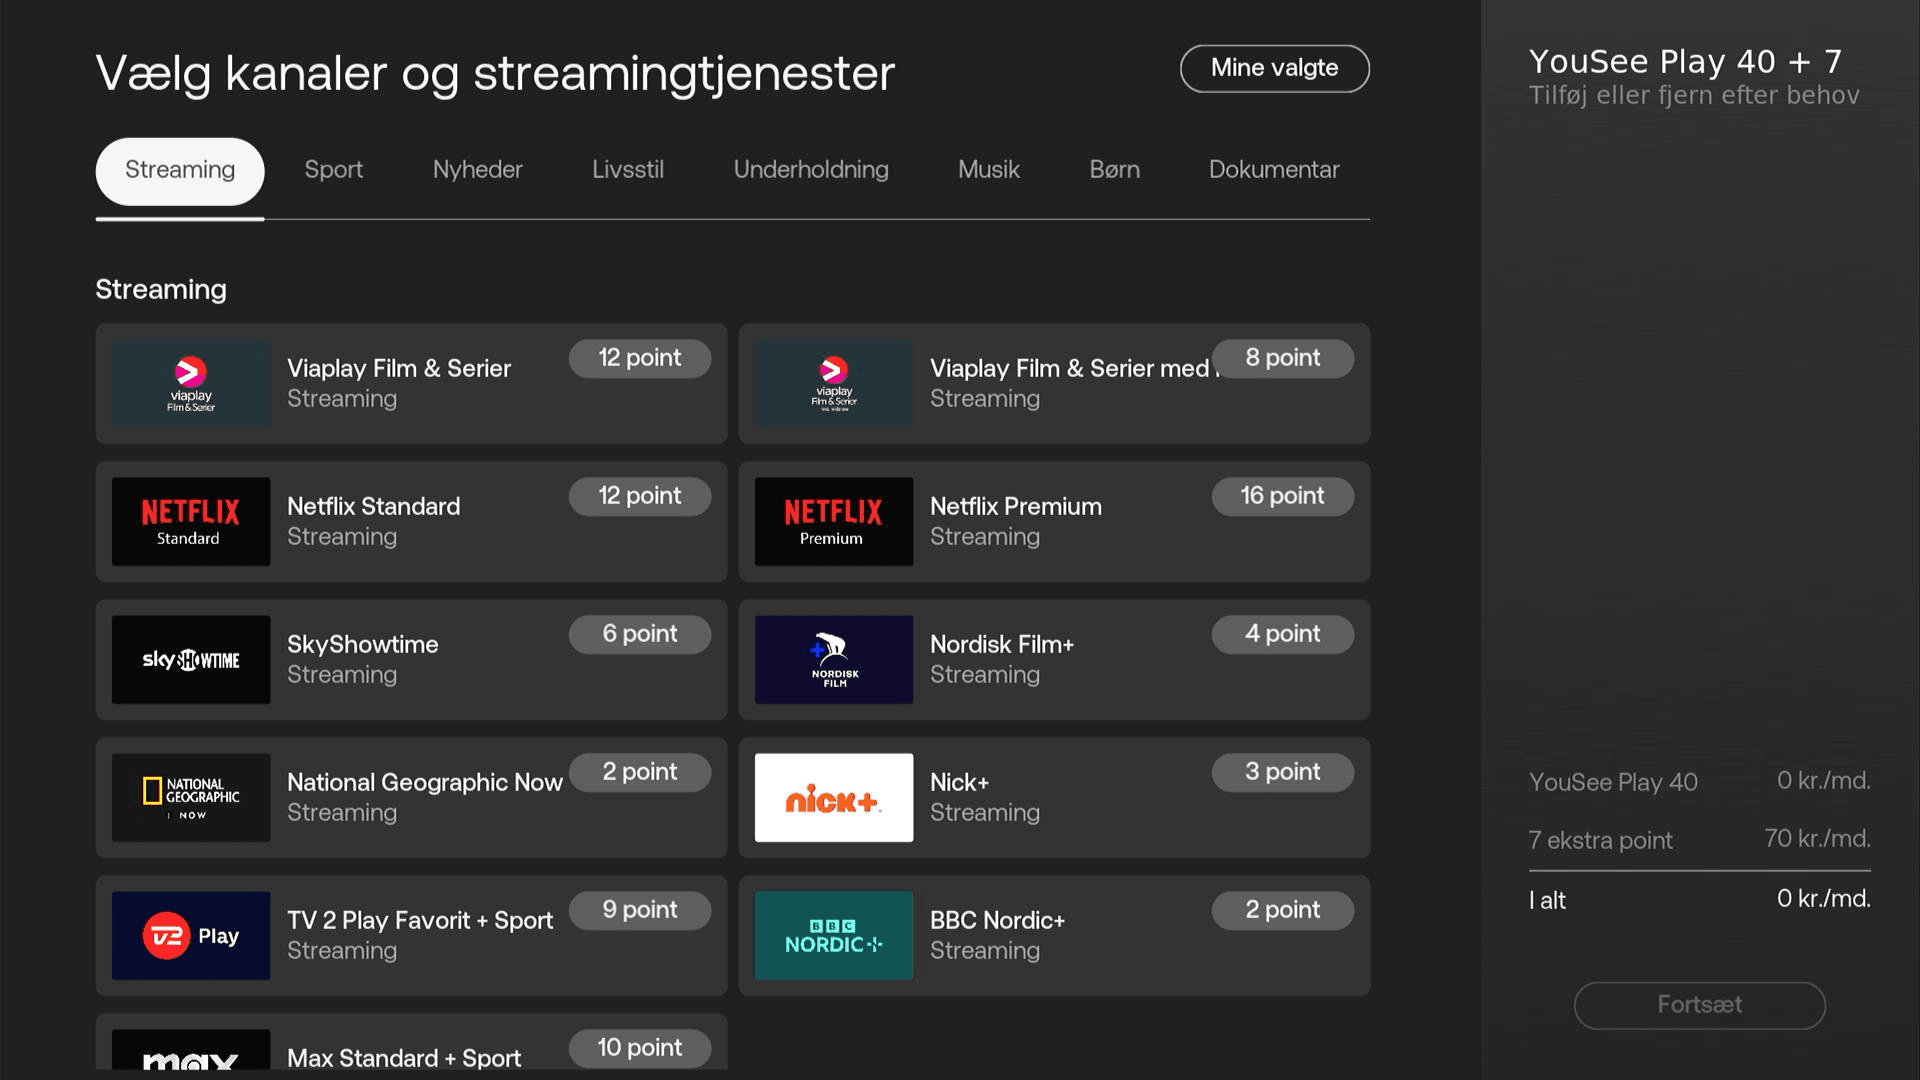1920x1080 pixels.
Task: Select the Max logo thumbnail
Action: tap(190, 1052)
